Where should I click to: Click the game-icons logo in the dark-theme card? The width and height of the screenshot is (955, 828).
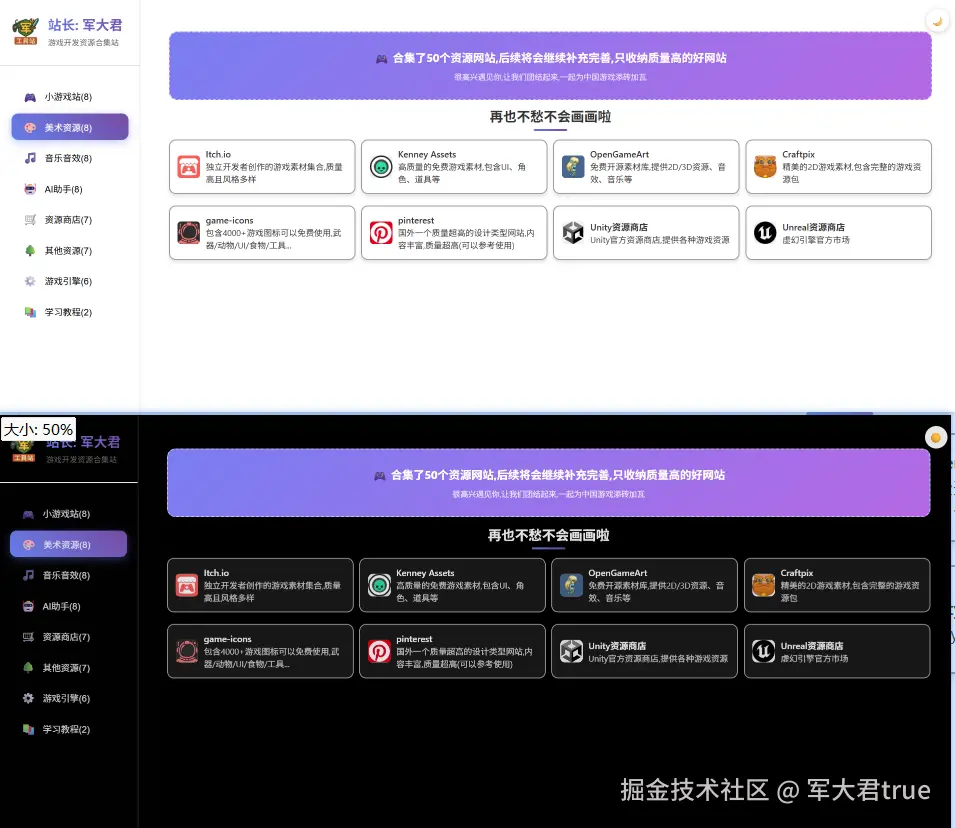(186, 651)
